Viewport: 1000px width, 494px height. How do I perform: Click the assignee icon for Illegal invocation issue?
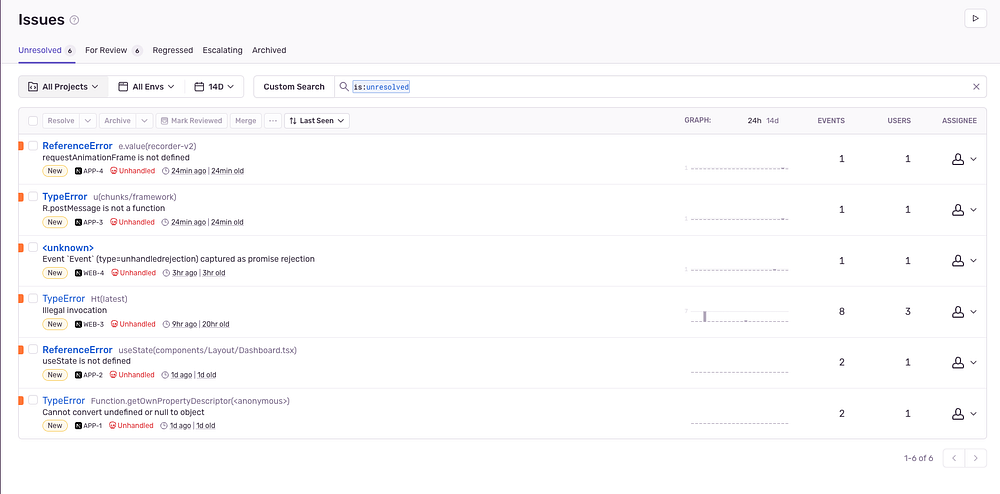(x=957, y=312)
